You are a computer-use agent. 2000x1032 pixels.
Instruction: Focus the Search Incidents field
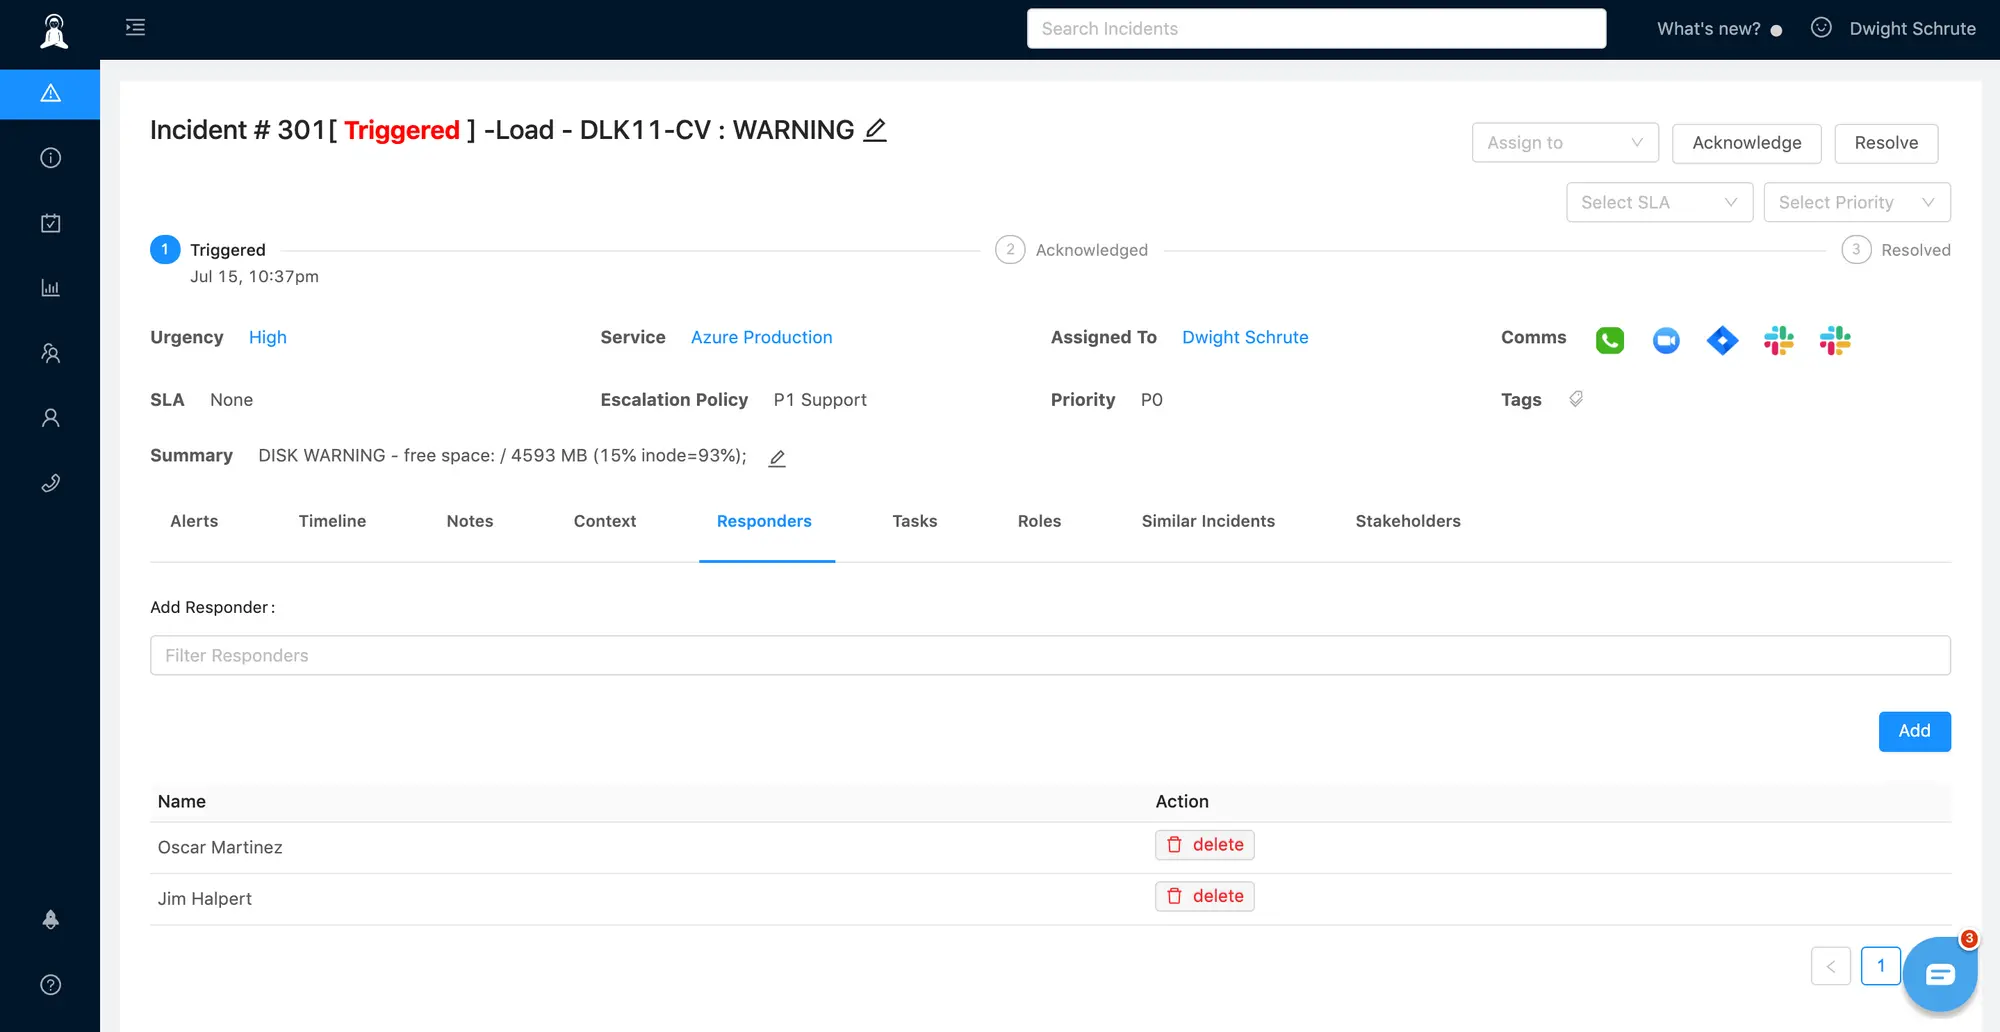pos(1316,28)
